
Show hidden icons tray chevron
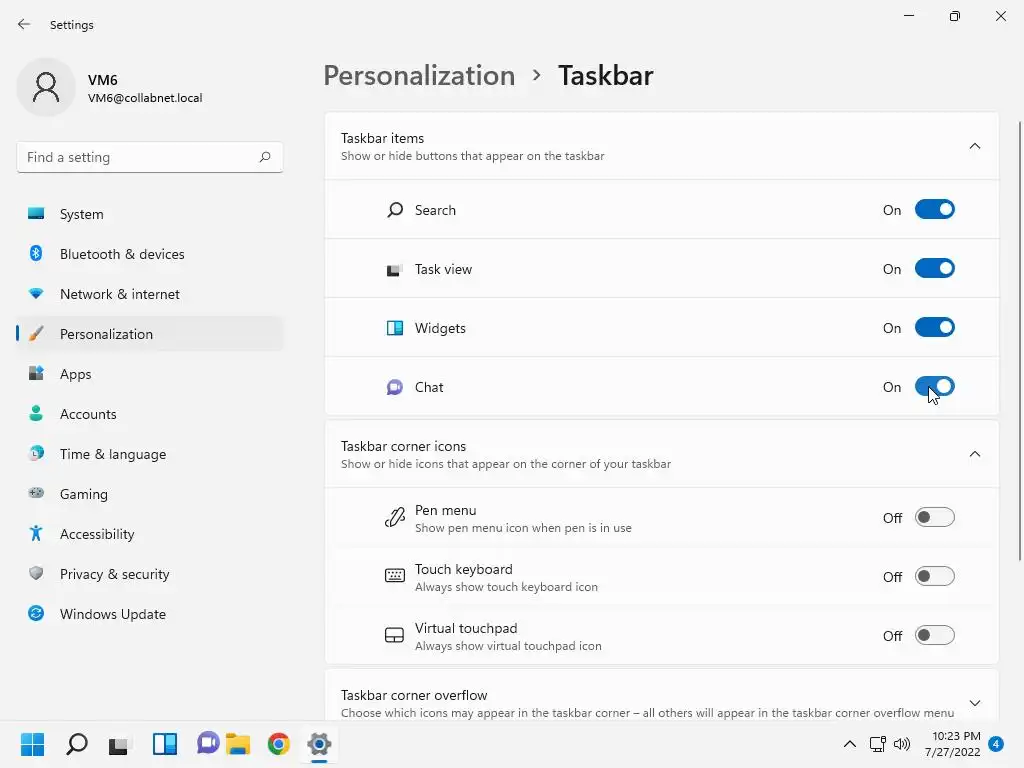pyautogui.click(x=850, y=744)
